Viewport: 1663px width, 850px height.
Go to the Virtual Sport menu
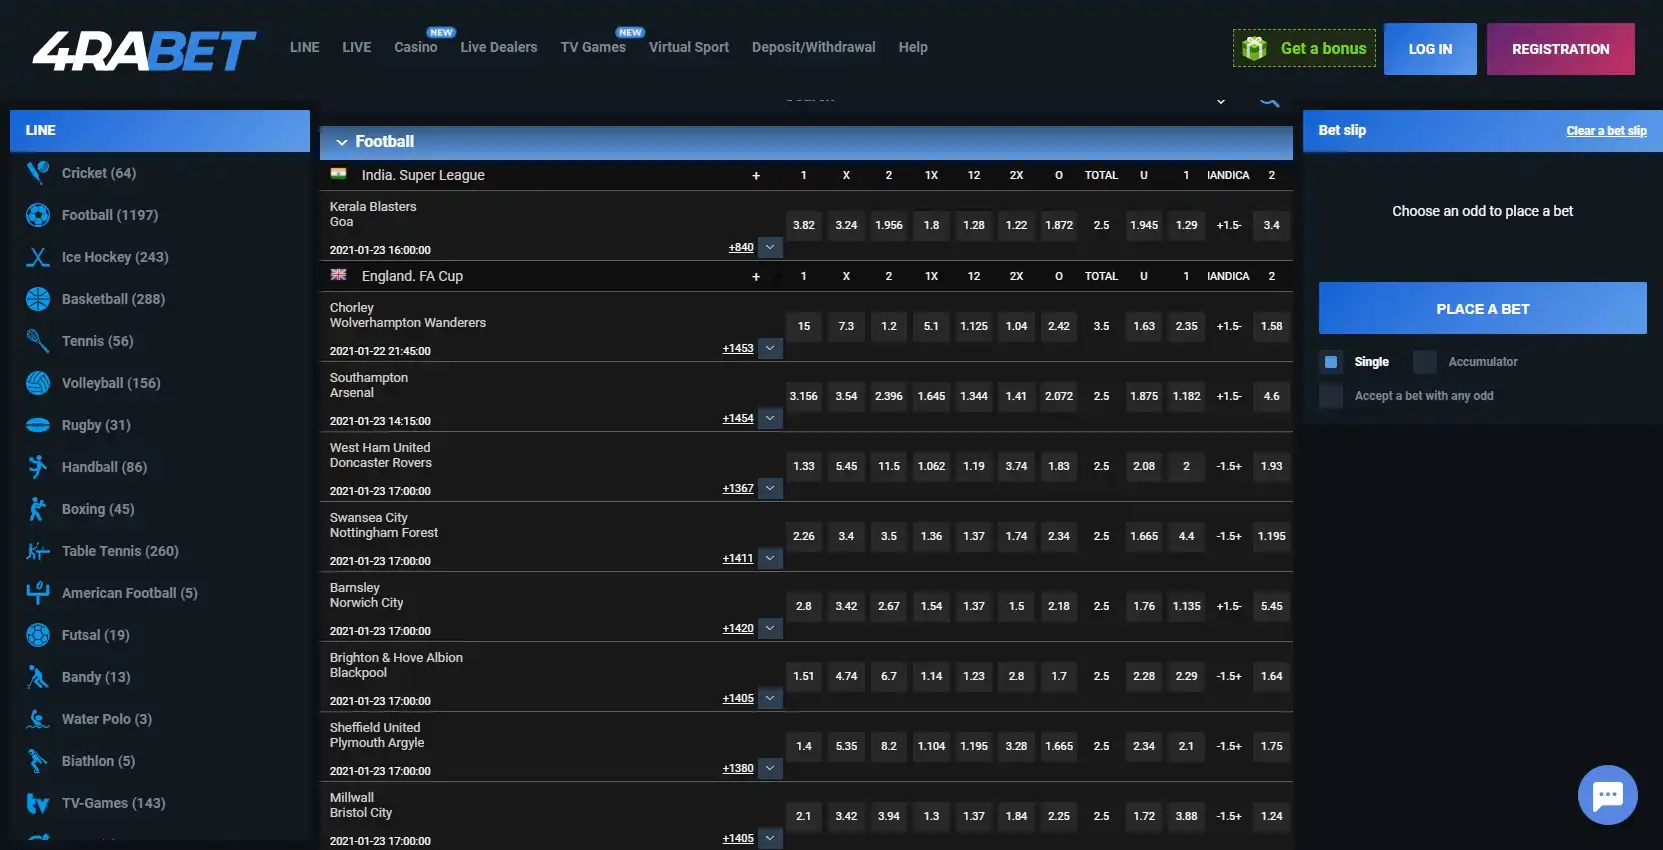point(688,47)
